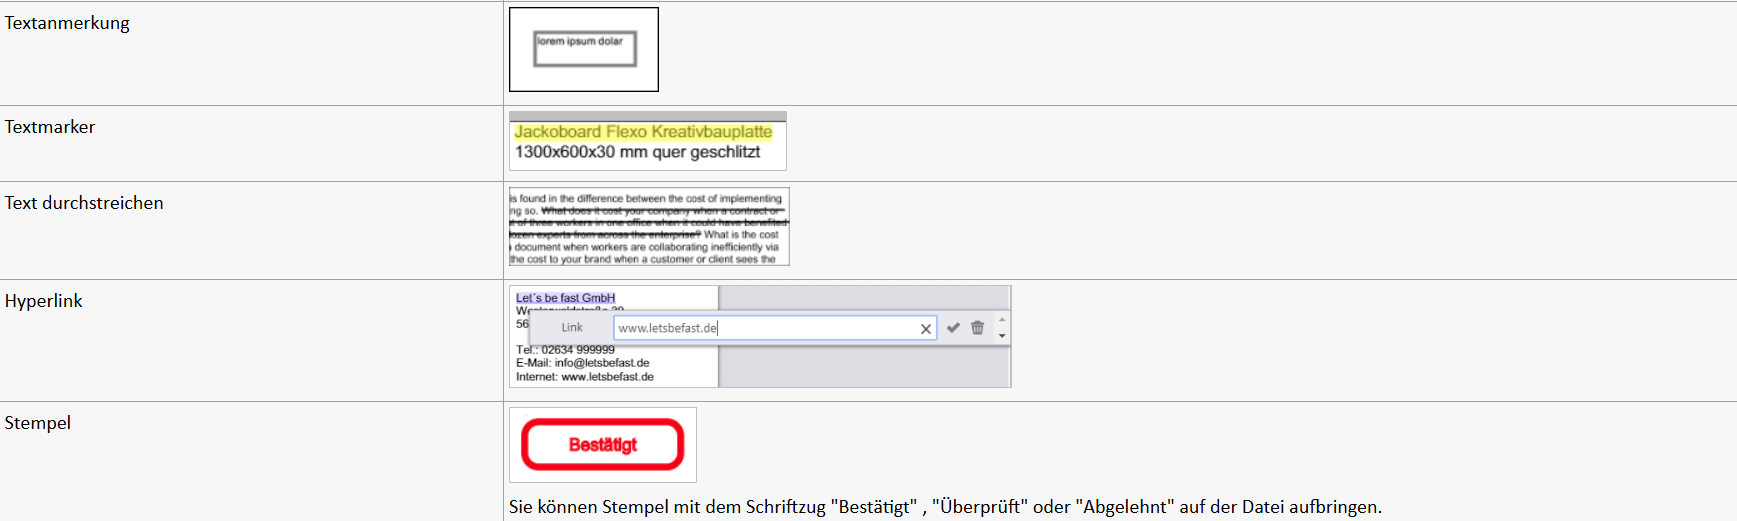The height and width of the screenshot is (521, 1737).
Task: Click the Internet: www.letsbefast.de line
Action: click(585, 377)
